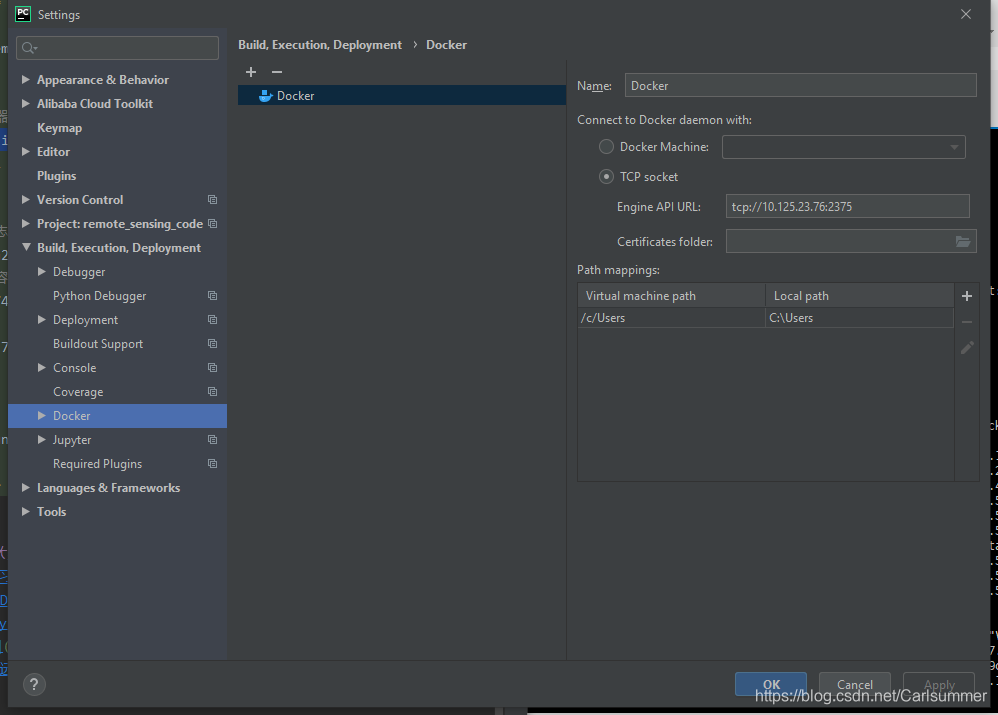Click the Cancel button
998x715 pixels.
[855, 684]
